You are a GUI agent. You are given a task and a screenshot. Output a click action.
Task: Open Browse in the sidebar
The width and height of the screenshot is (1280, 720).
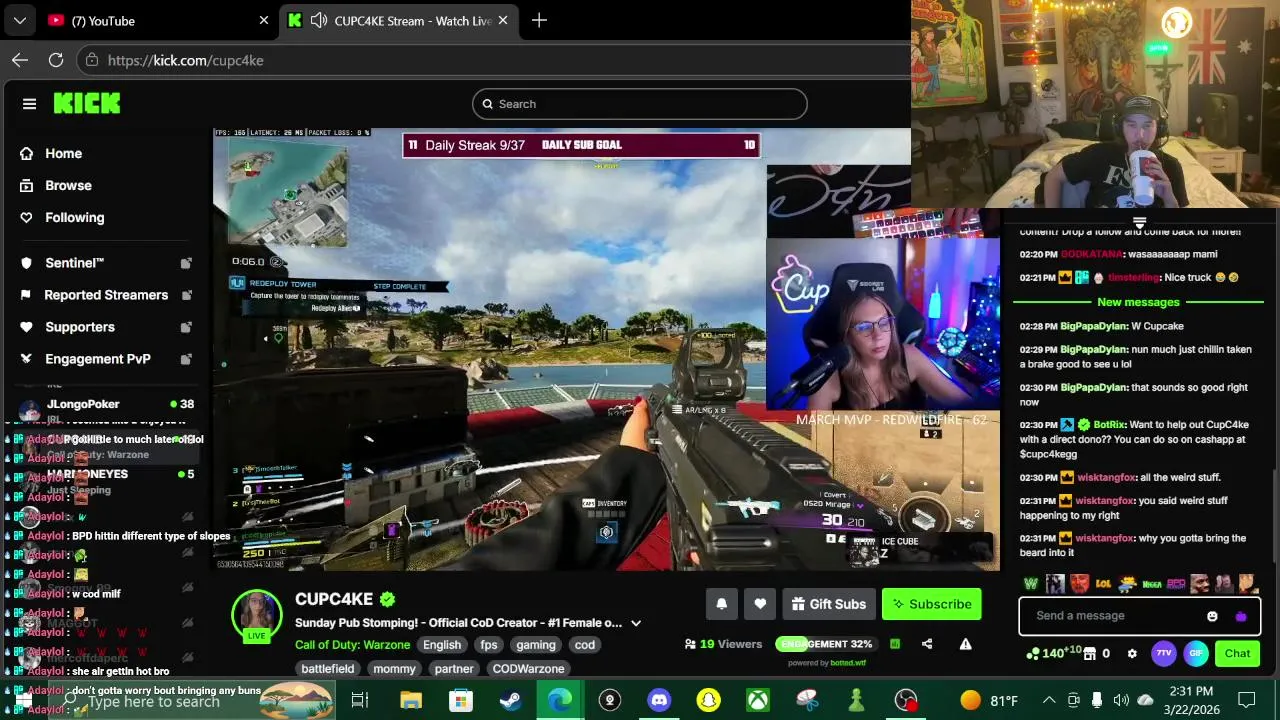pos(68,185)
